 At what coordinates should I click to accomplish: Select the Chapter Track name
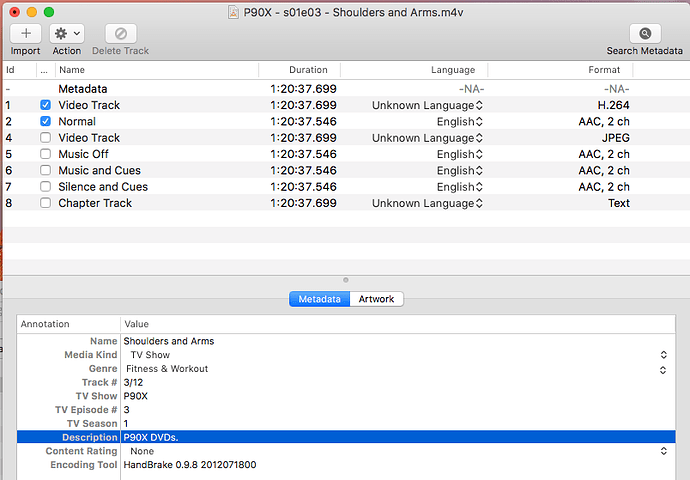tap(95, 203)
